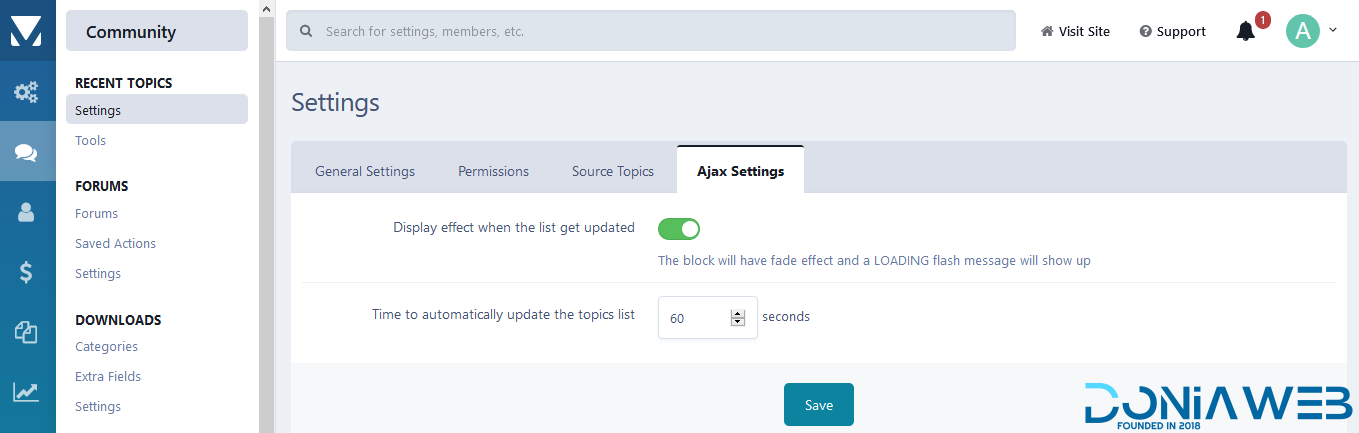Open Tools under Recent Topics
Image resolution: width=1359 pixels, height=433 pixels.
tap(90, 141)
